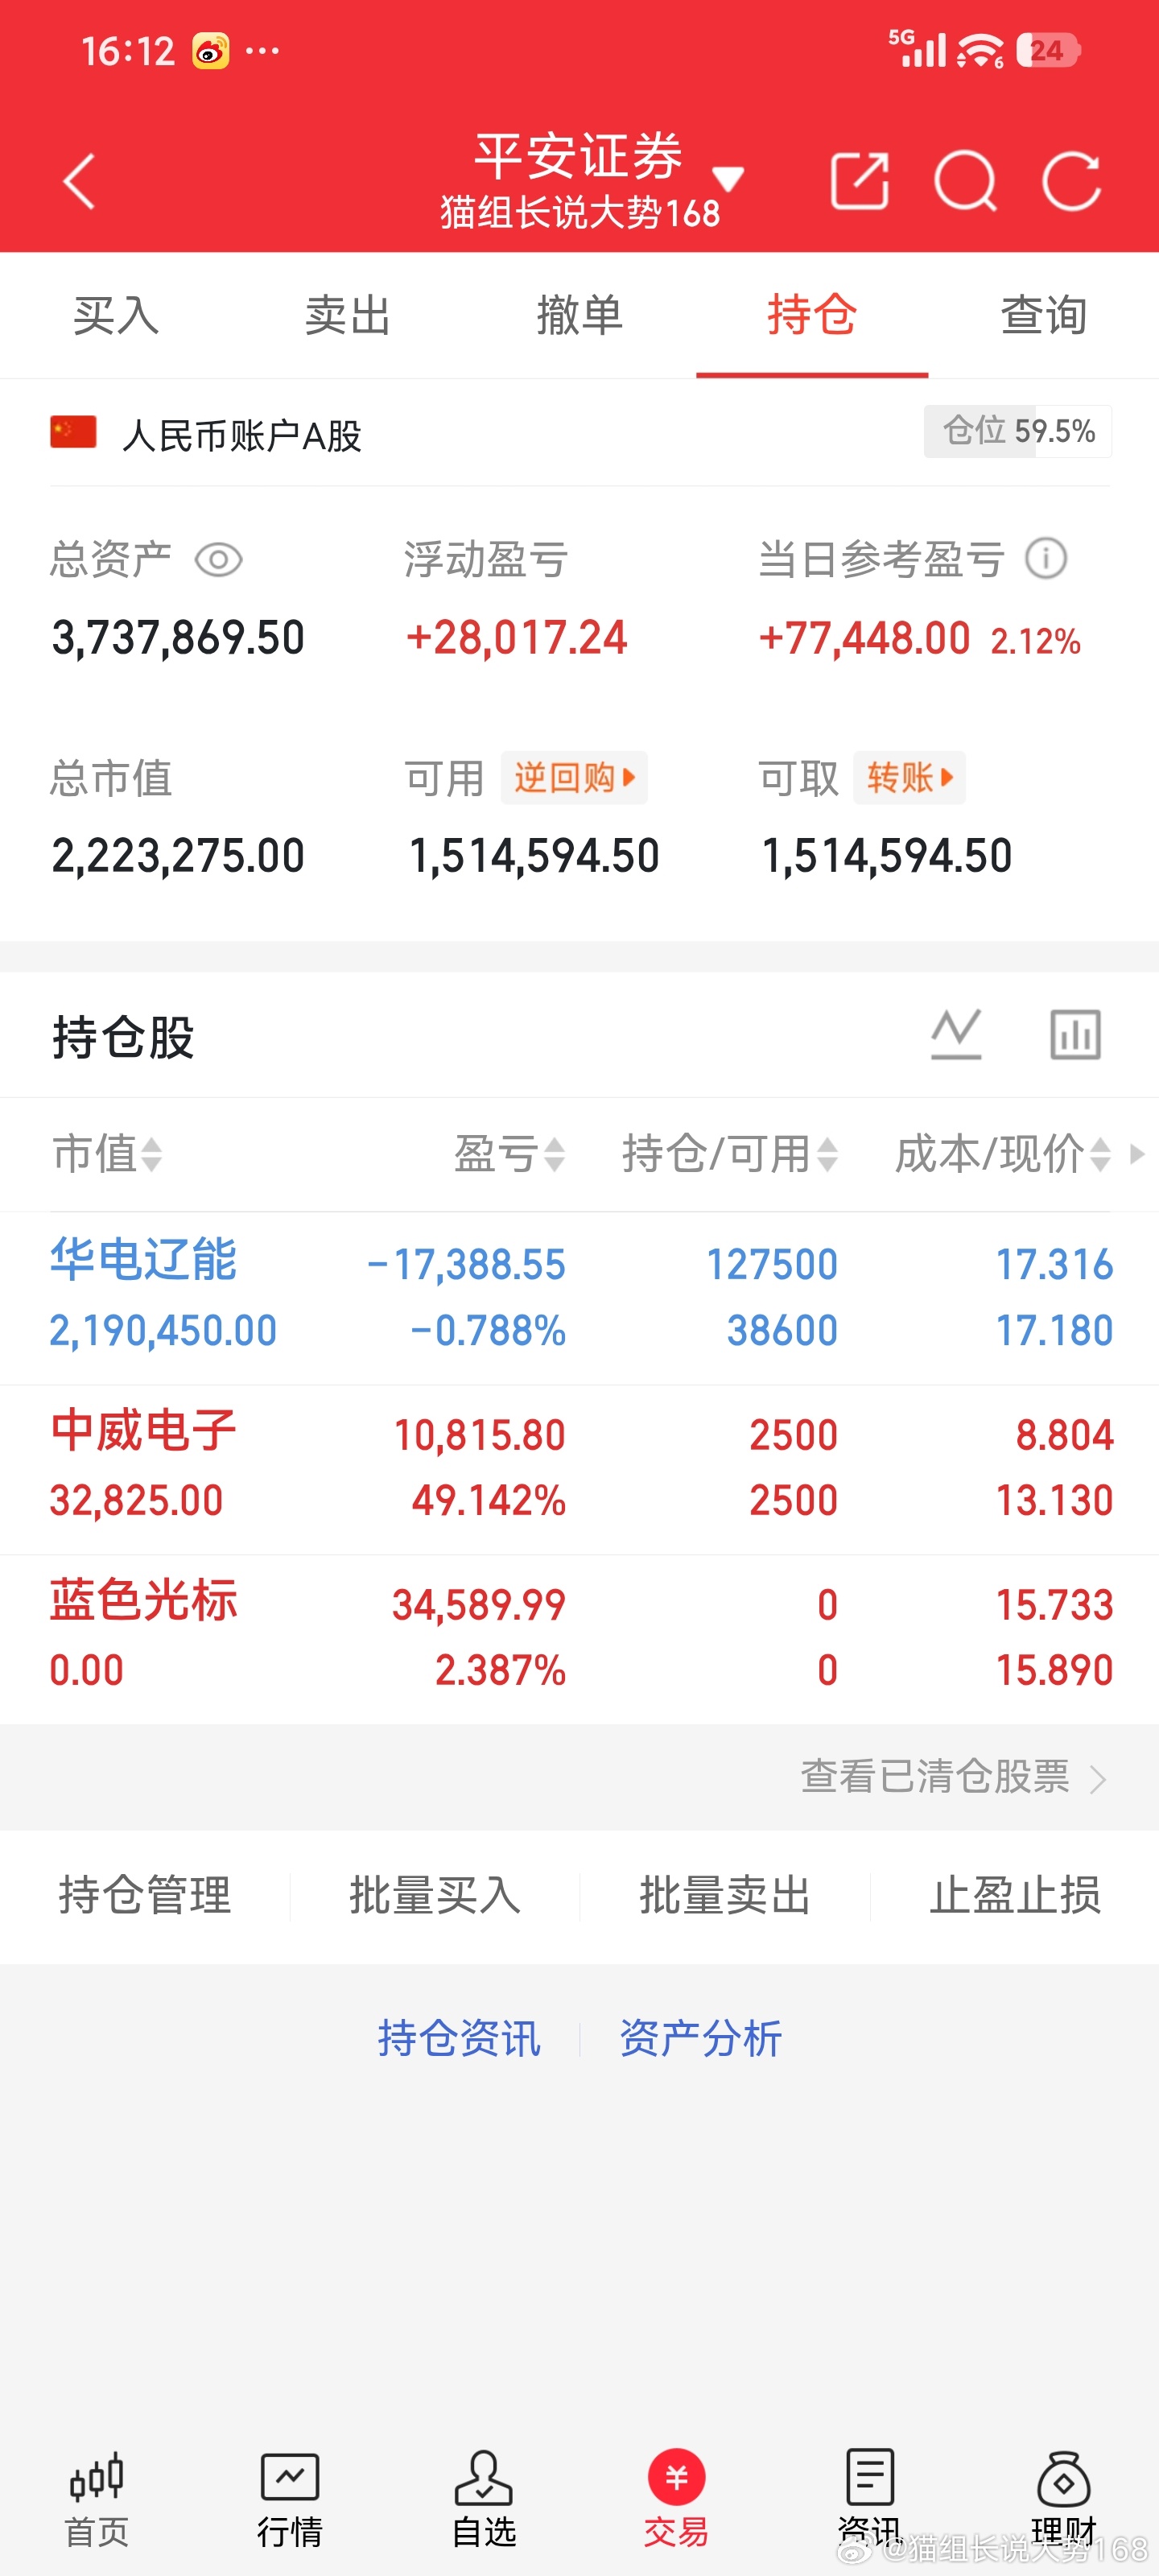Screen dimensions: 1159x2576
Task: Tap the Wi-Fi indicator in status bar
Action: coord(980,50)
